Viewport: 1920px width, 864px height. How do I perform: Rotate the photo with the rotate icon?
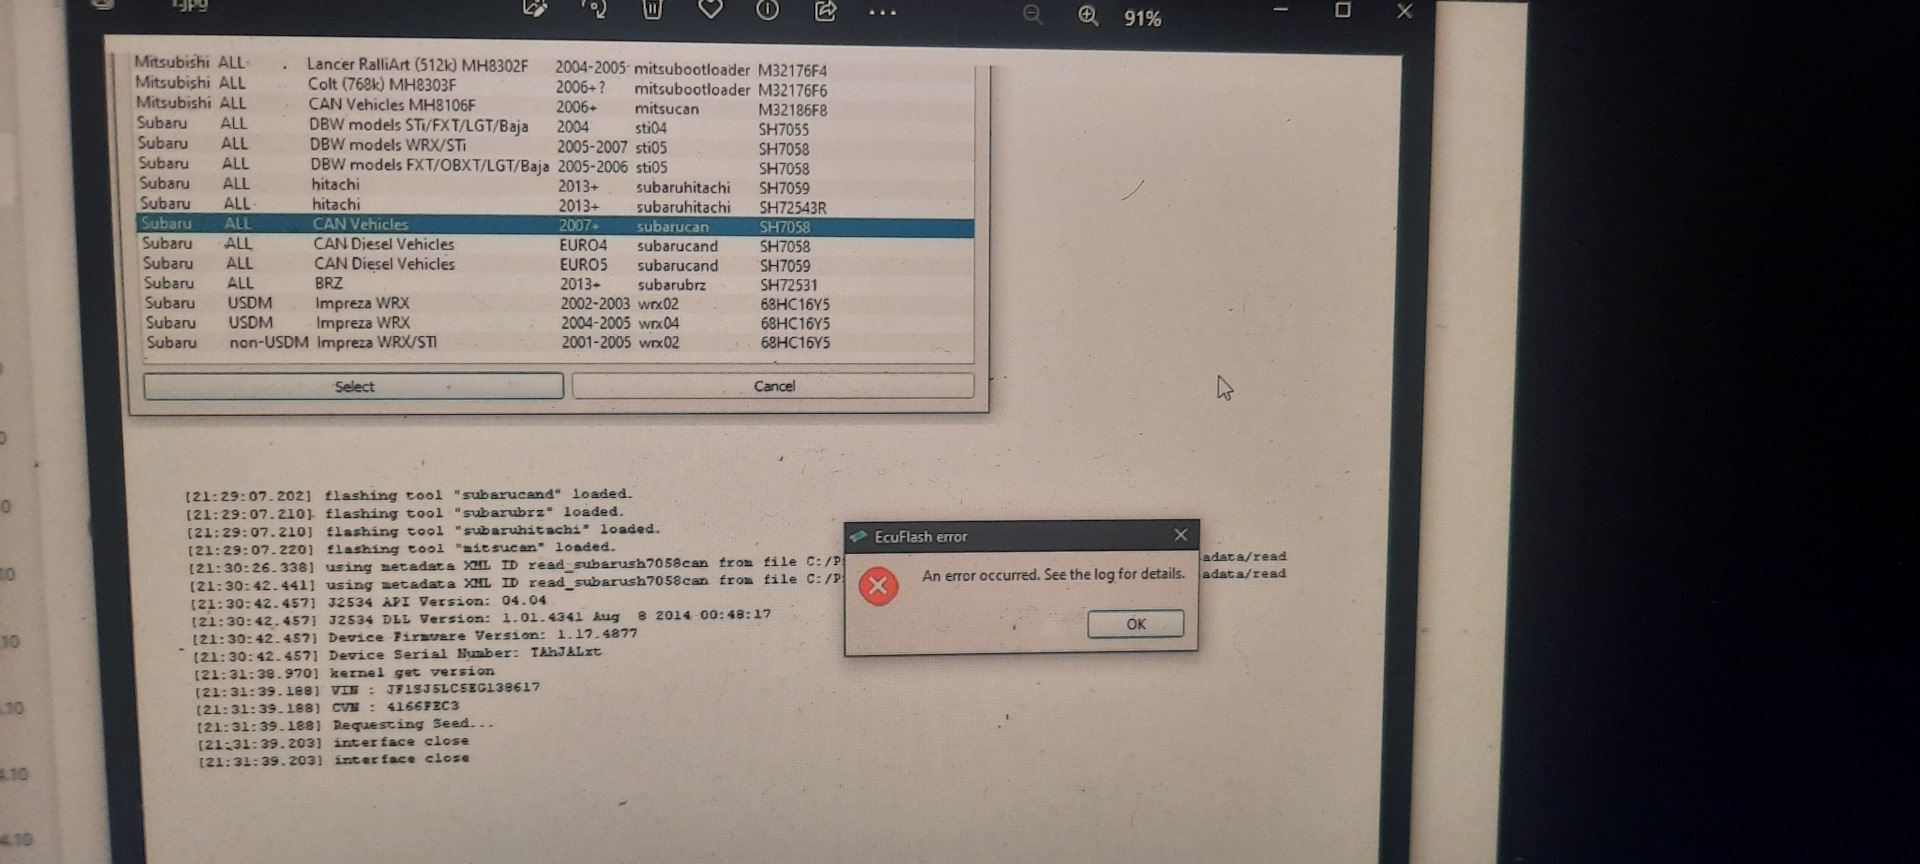click(x=594, y=10)
